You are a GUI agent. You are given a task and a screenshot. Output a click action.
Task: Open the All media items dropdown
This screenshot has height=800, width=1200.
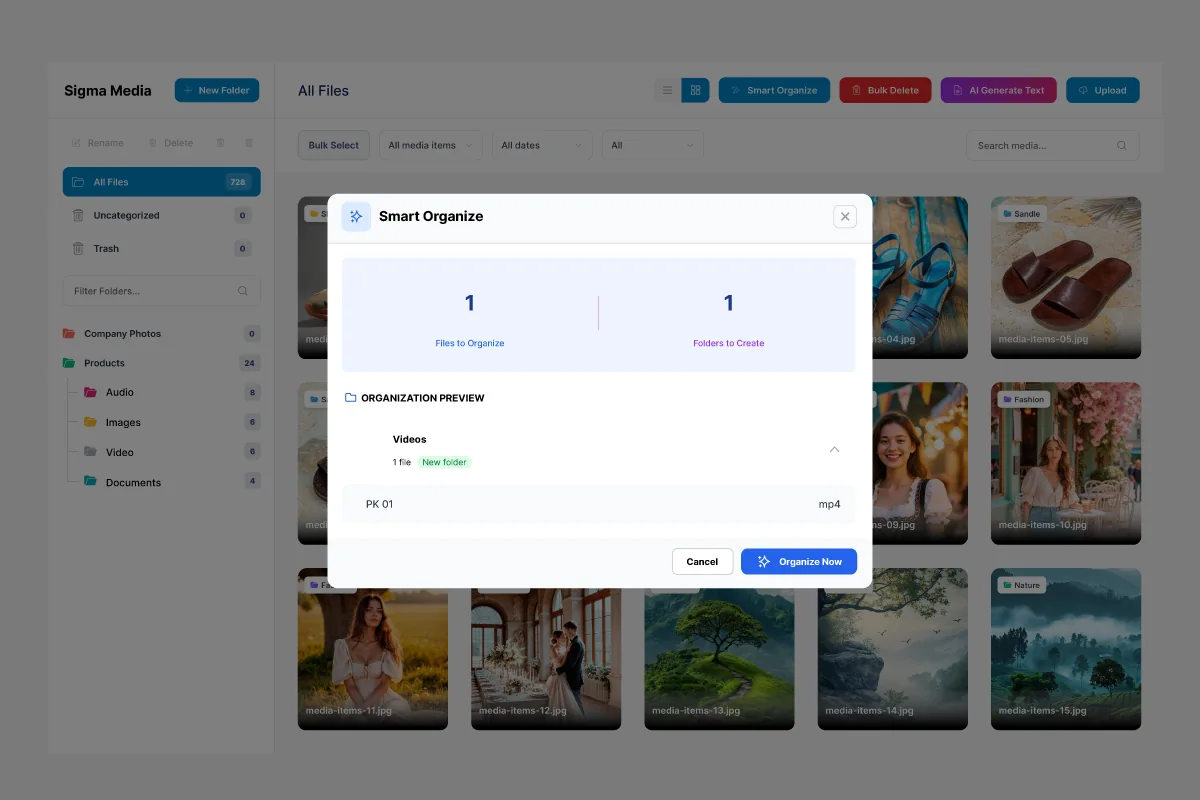pyautogui.click(x=430, y=146)
